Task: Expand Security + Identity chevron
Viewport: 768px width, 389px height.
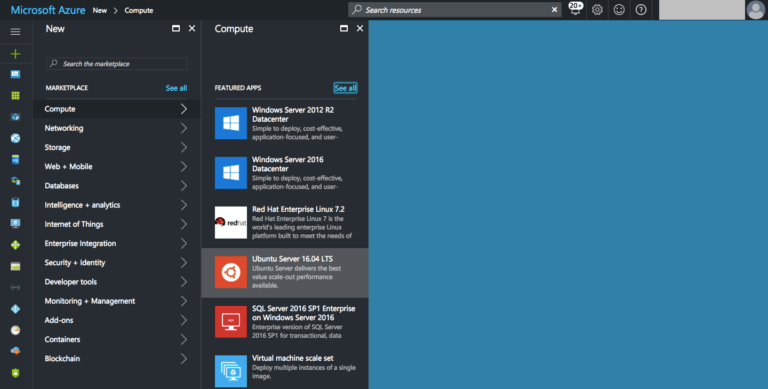Action: point(184,263)
